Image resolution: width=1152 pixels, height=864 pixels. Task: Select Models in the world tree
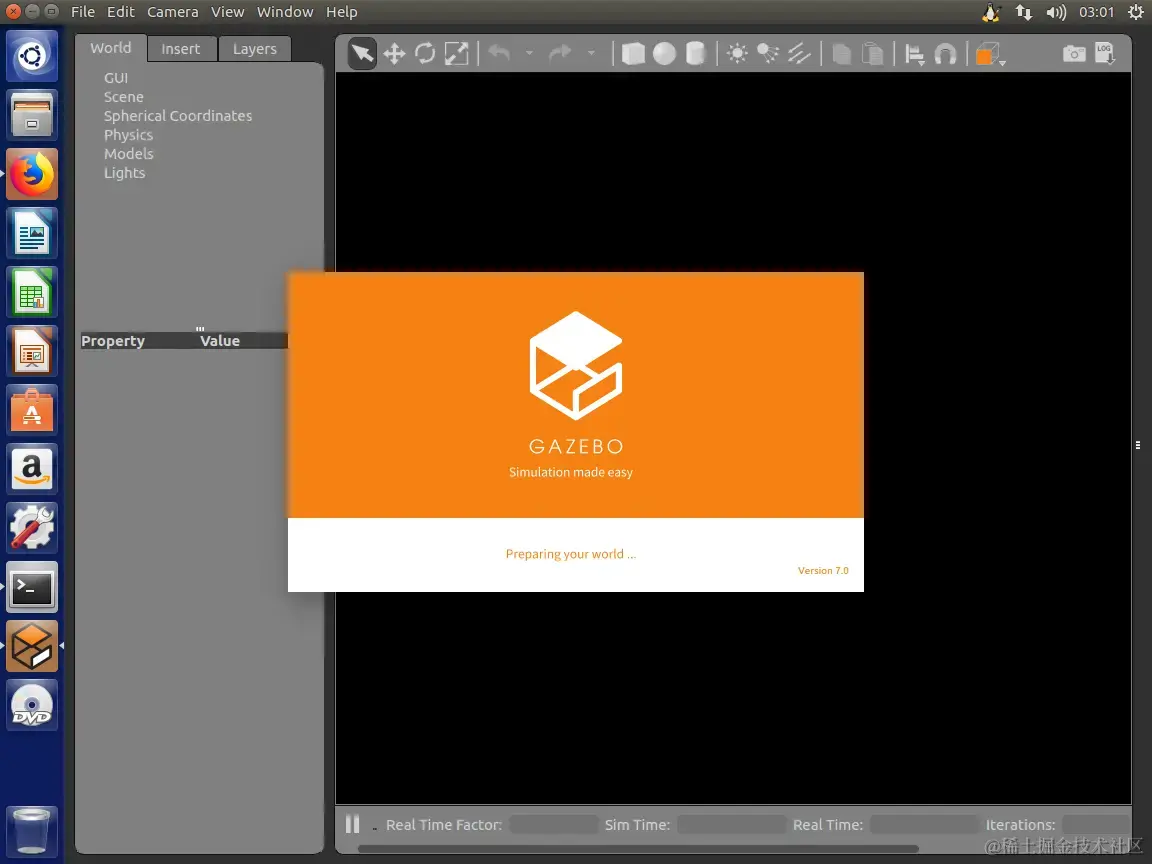click(129, 154)
